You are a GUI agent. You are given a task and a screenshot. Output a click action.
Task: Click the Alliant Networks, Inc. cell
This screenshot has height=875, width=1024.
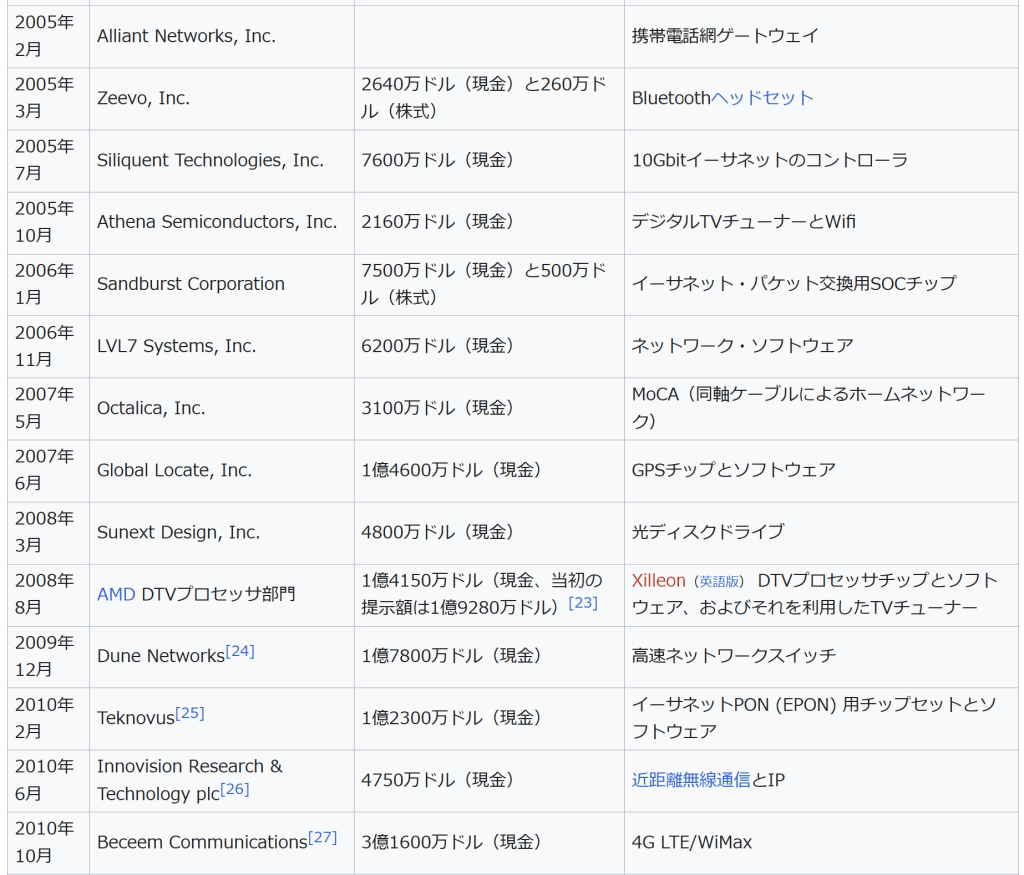pyautogui.click(x=186, y=36)
